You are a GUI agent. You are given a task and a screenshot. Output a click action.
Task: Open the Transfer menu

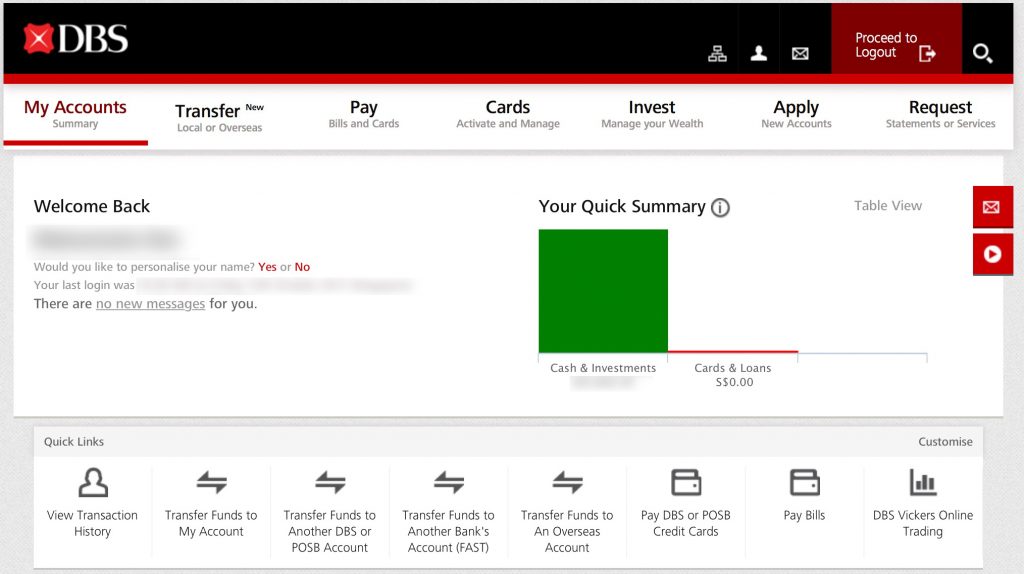pos(219,117)
